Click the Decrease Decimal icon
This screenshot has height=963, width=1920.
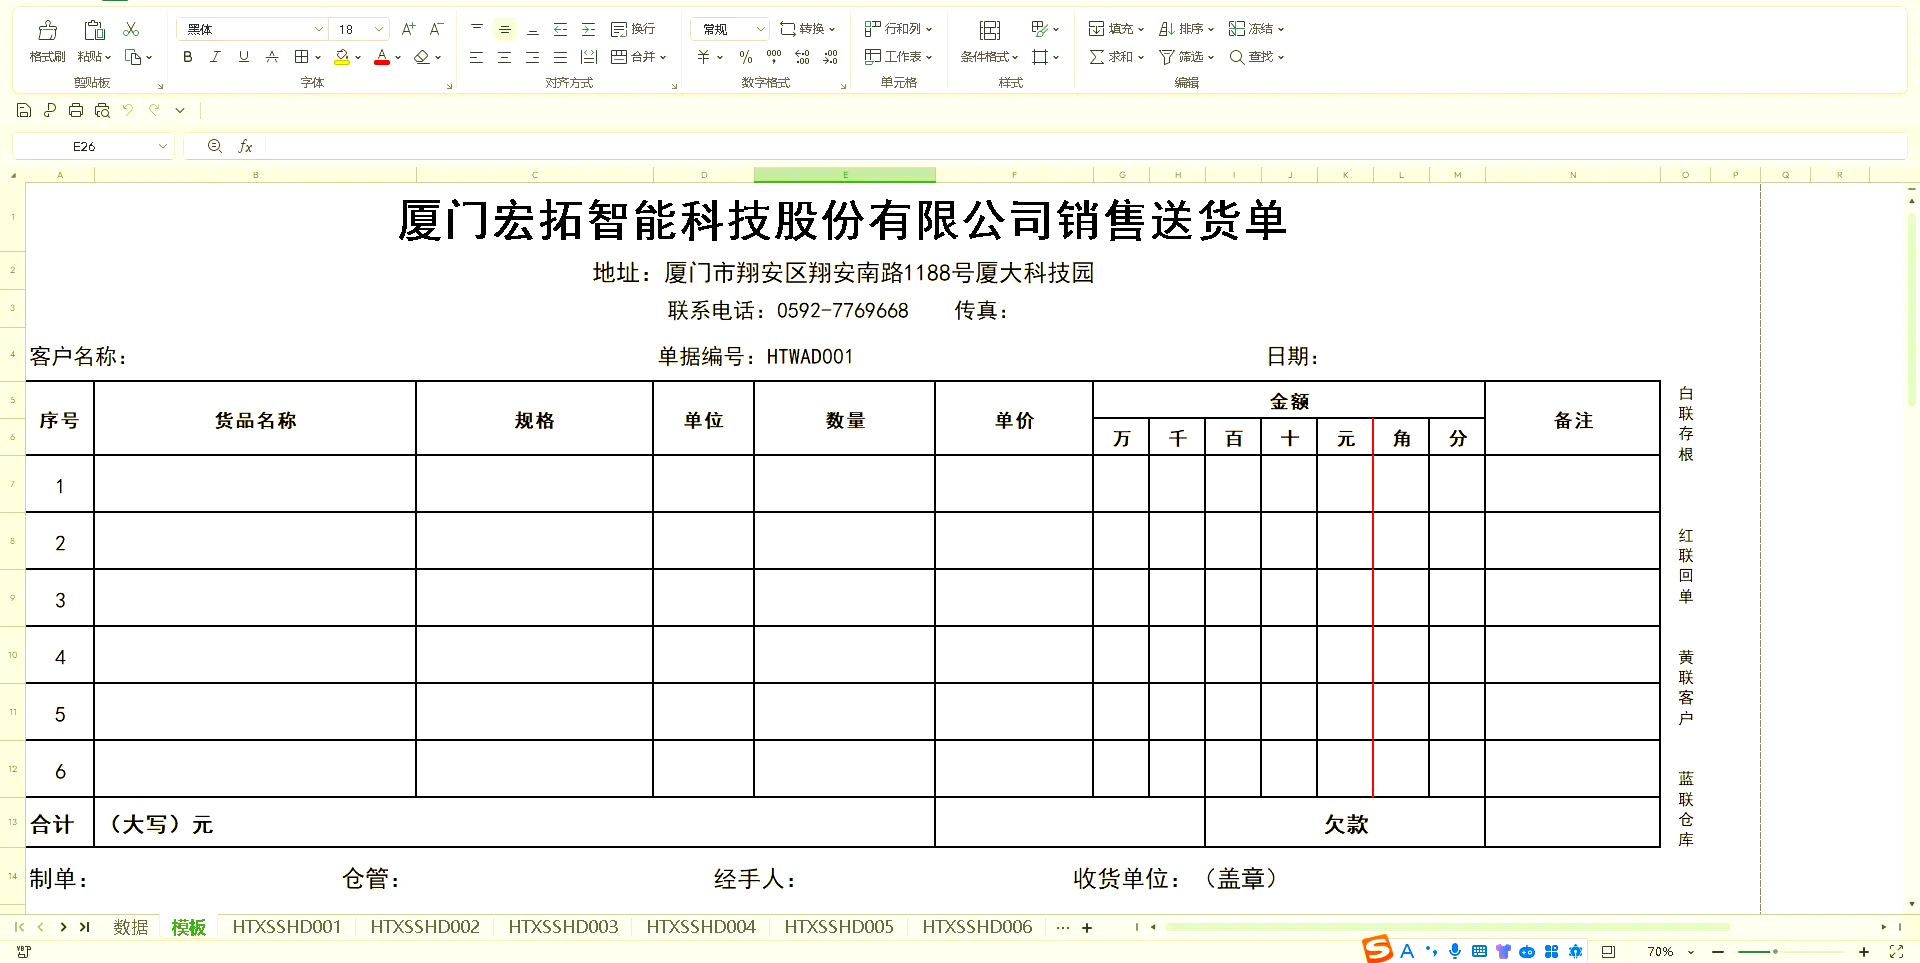(x=830, y=57)
